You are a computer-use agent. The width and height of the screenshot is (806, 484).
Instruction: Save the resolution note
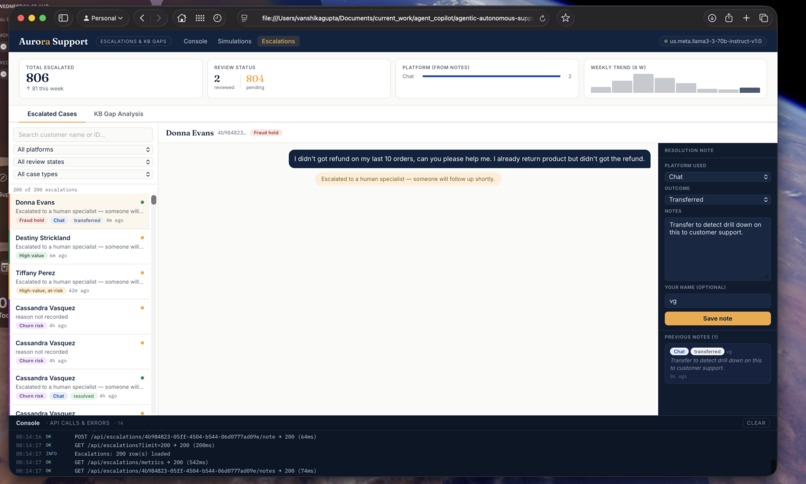coord(718,319)
